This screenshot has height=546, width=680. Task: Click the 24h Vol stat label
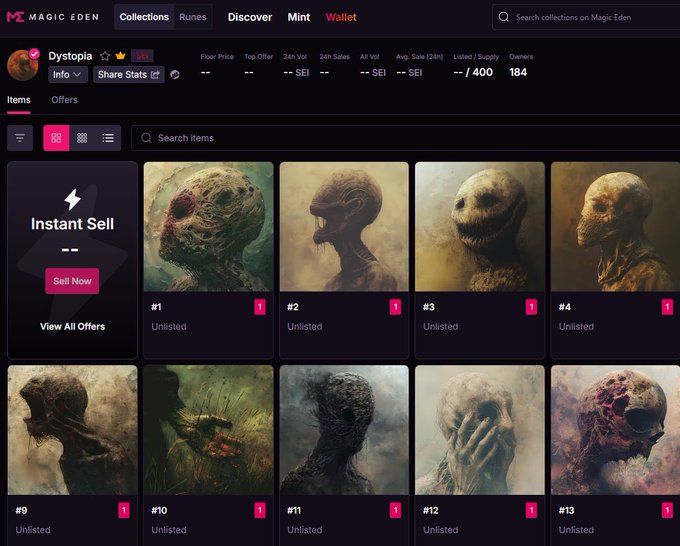tap(295, 57)
